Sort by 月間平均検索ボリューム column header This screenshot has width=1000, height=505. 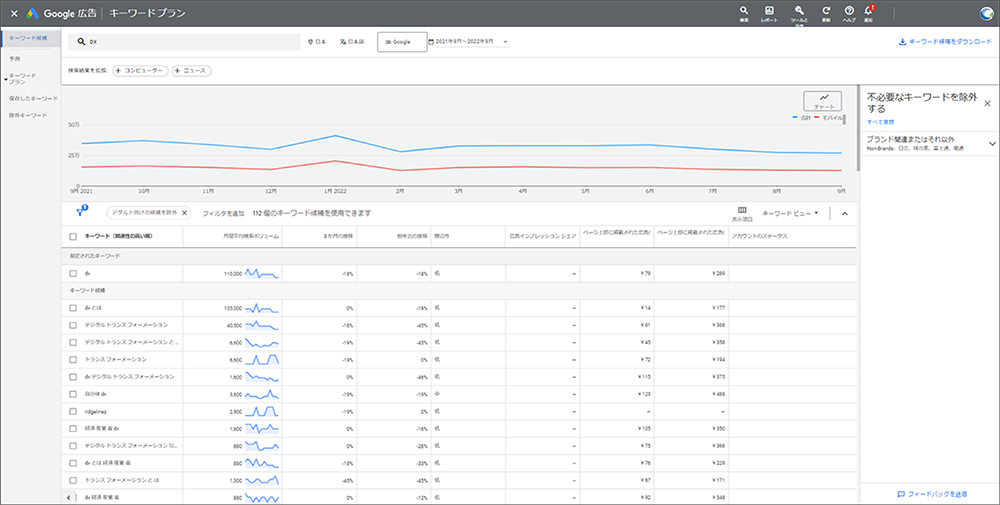251,237
